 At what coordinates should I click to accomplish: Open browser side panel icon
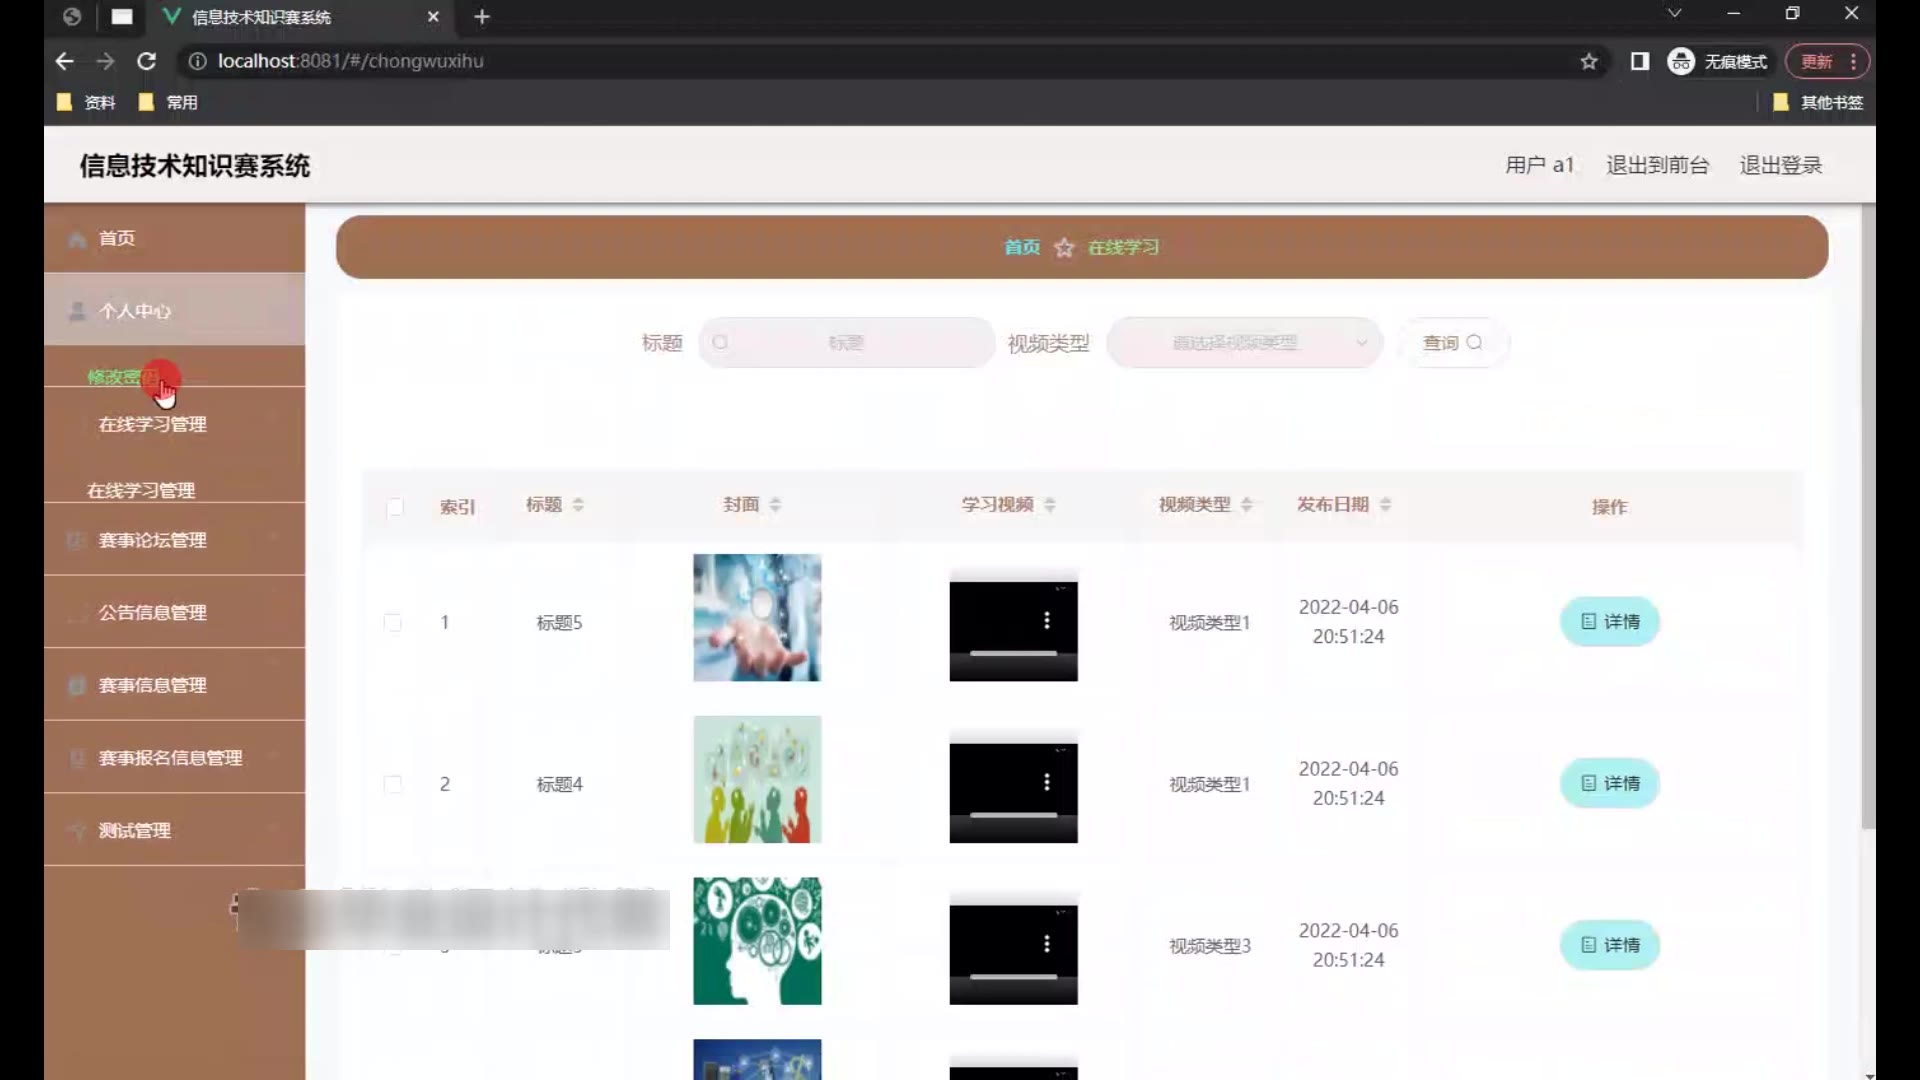point(1640,62)
